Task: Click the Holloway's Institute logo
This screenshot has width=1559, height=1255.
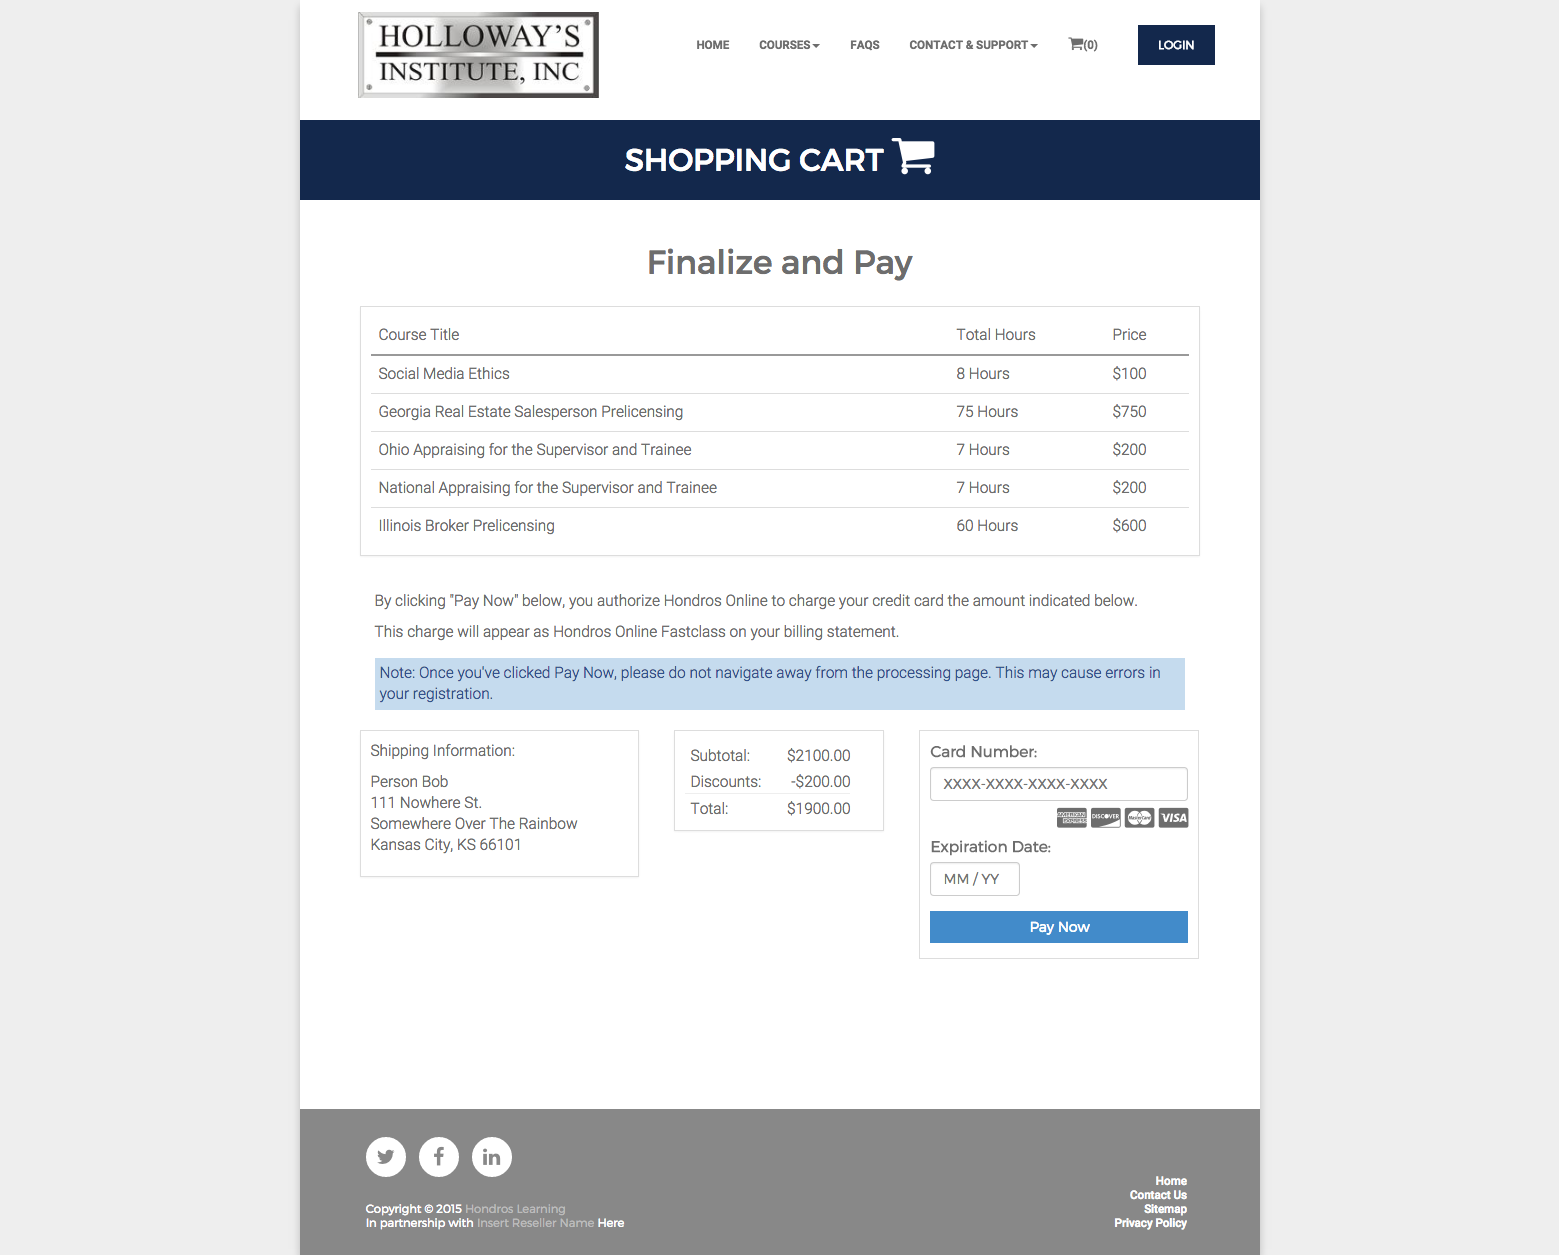Action: 478,55
